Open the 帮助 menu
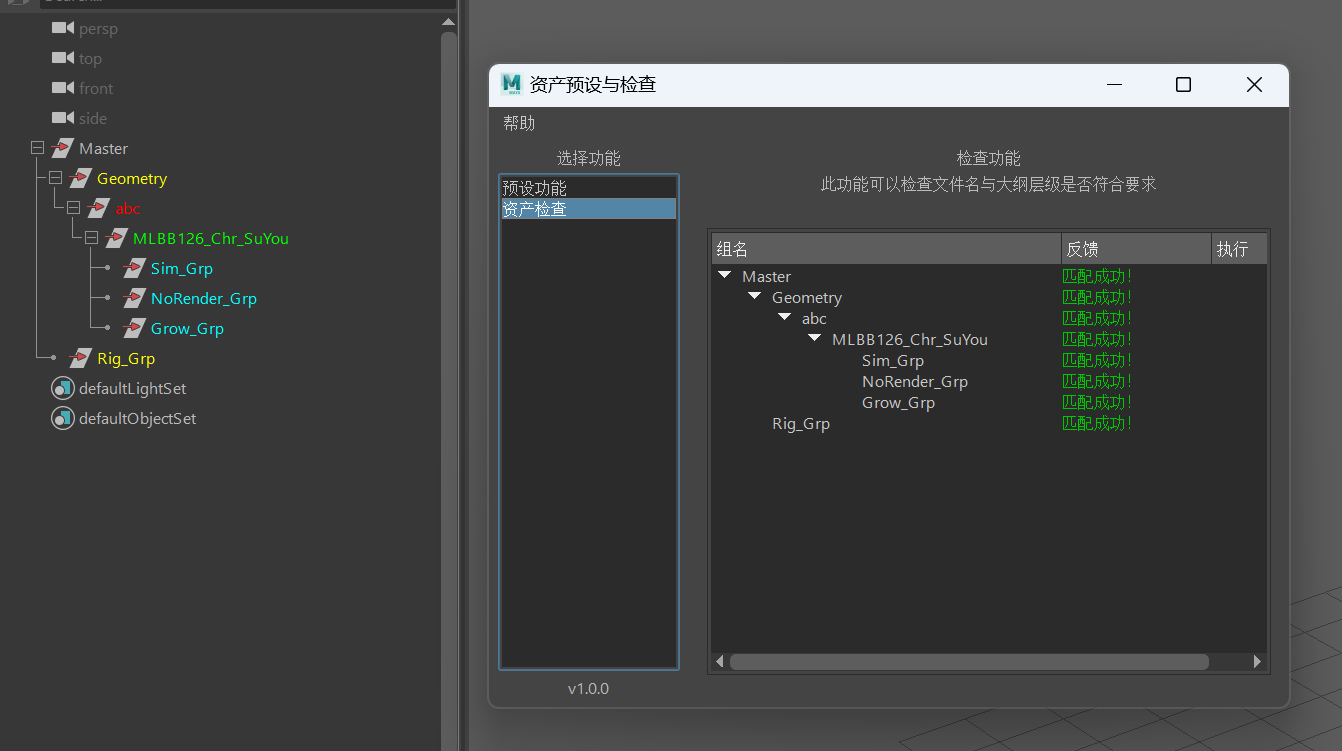The height and width of the screenshot is (751, 1342). pyautogui.click(x=519, y=123)
